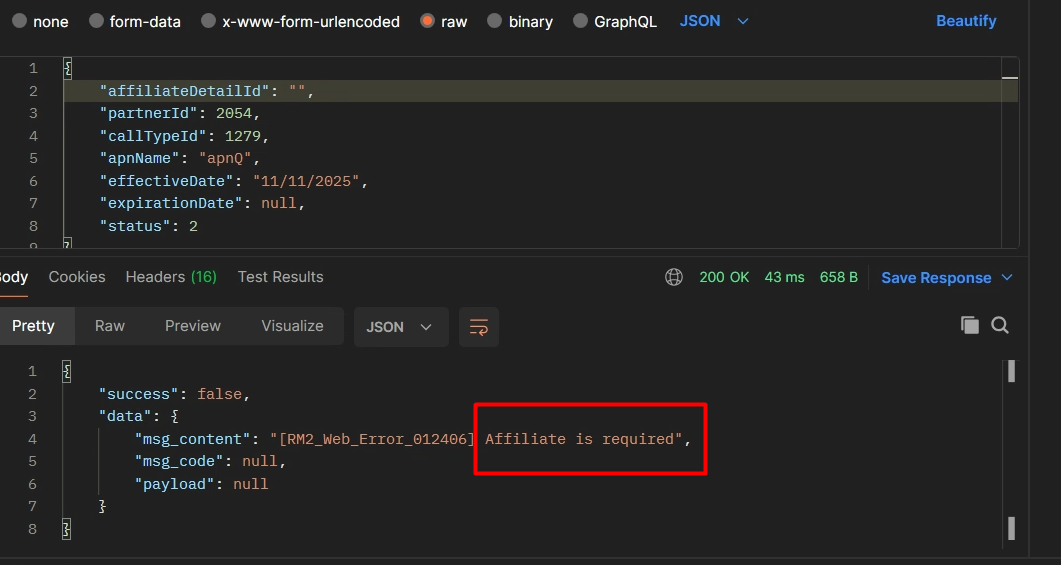Image resolution: width=1061 pixels, height=565 pixels.
Task: Click the Beautify link
Action: pos(966,21)
